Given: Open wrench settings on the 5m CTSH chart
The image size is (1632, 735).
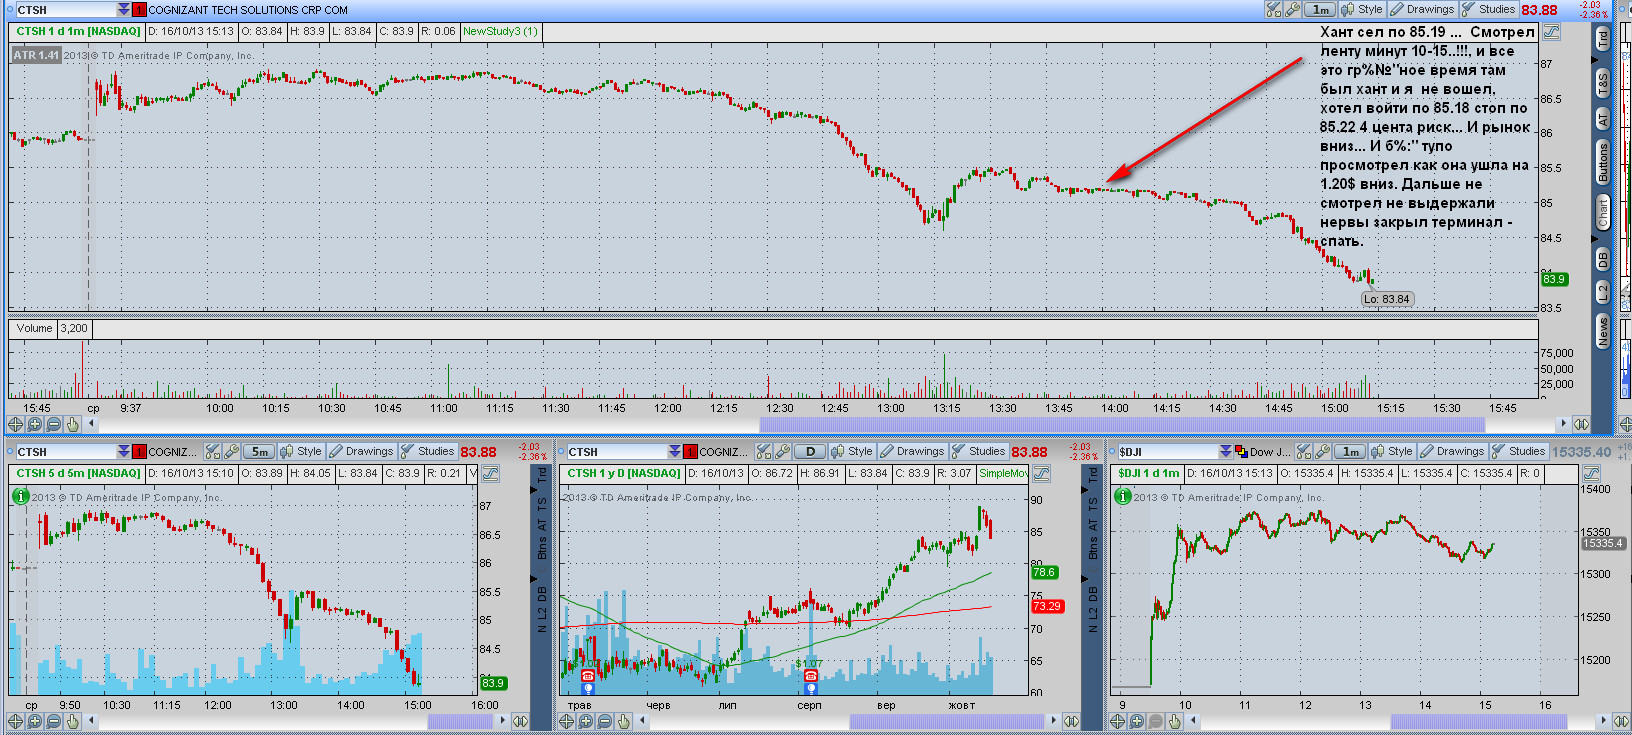Looking at the screenshot, I should [231, 452].
